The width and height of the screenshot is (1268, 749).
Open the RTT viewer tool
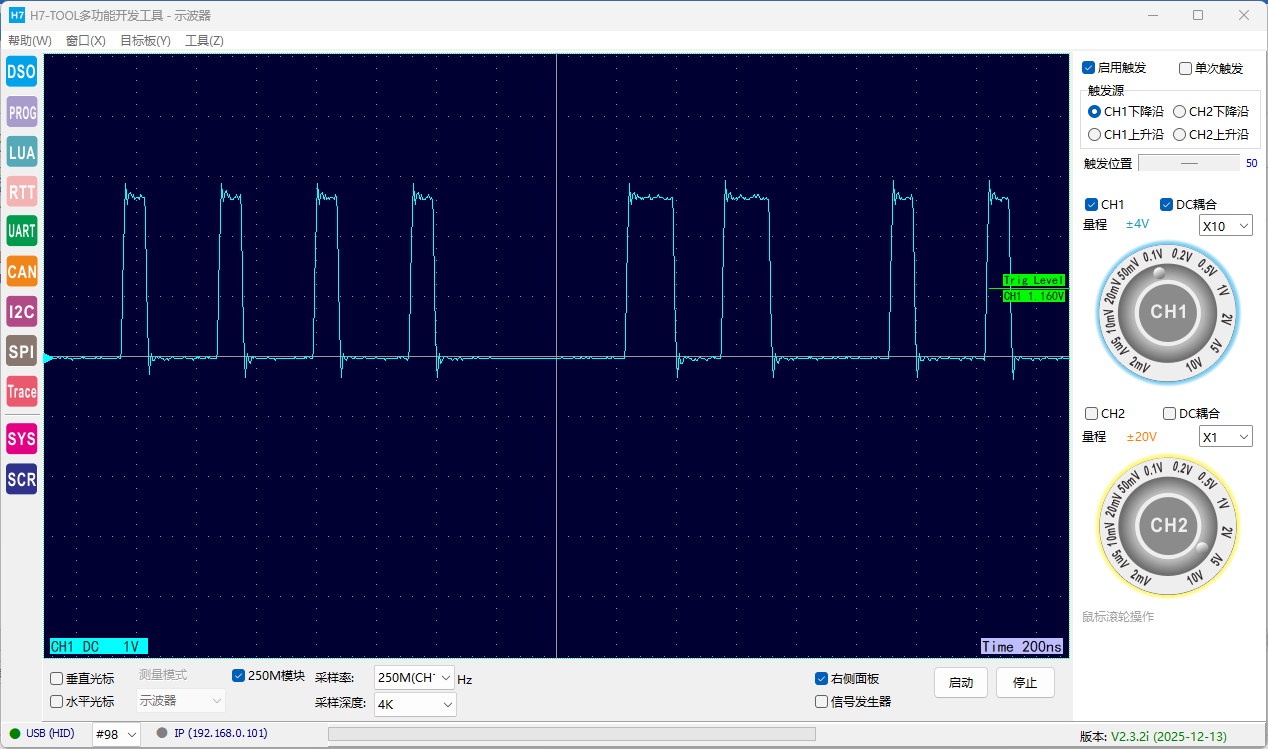point(22,192)
